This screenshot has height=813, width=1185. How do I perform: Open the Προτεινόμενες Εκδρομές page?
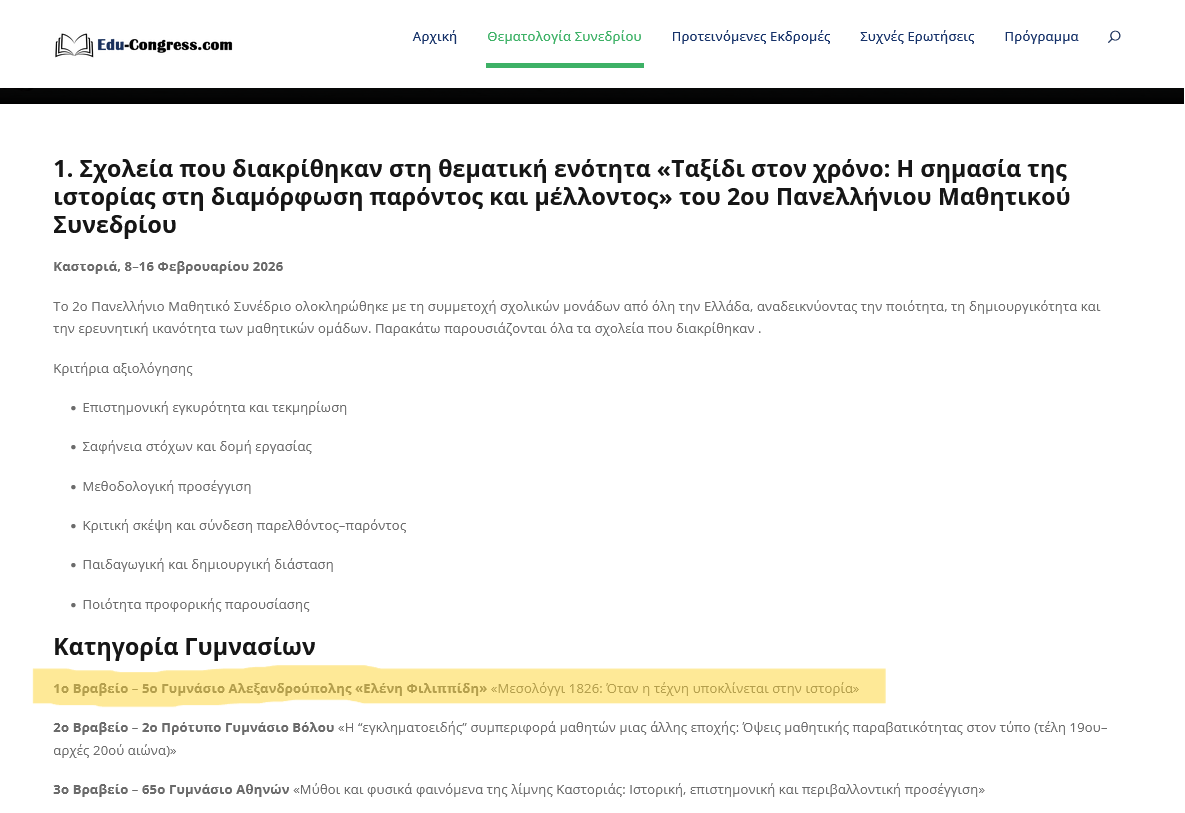pyautogui.click(x=750, y=37)
